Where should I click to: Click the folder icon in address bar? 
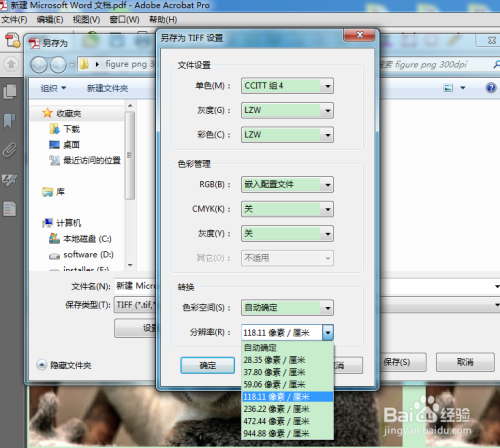(x=84, y=64)
